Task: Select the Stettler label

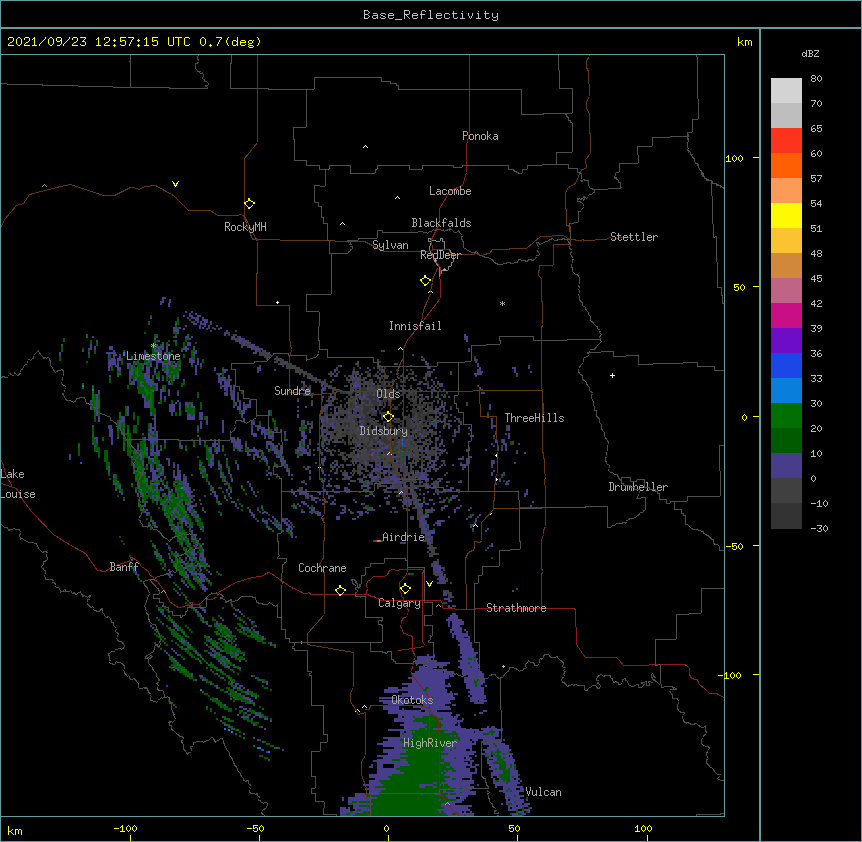Action: pos(634,237)
